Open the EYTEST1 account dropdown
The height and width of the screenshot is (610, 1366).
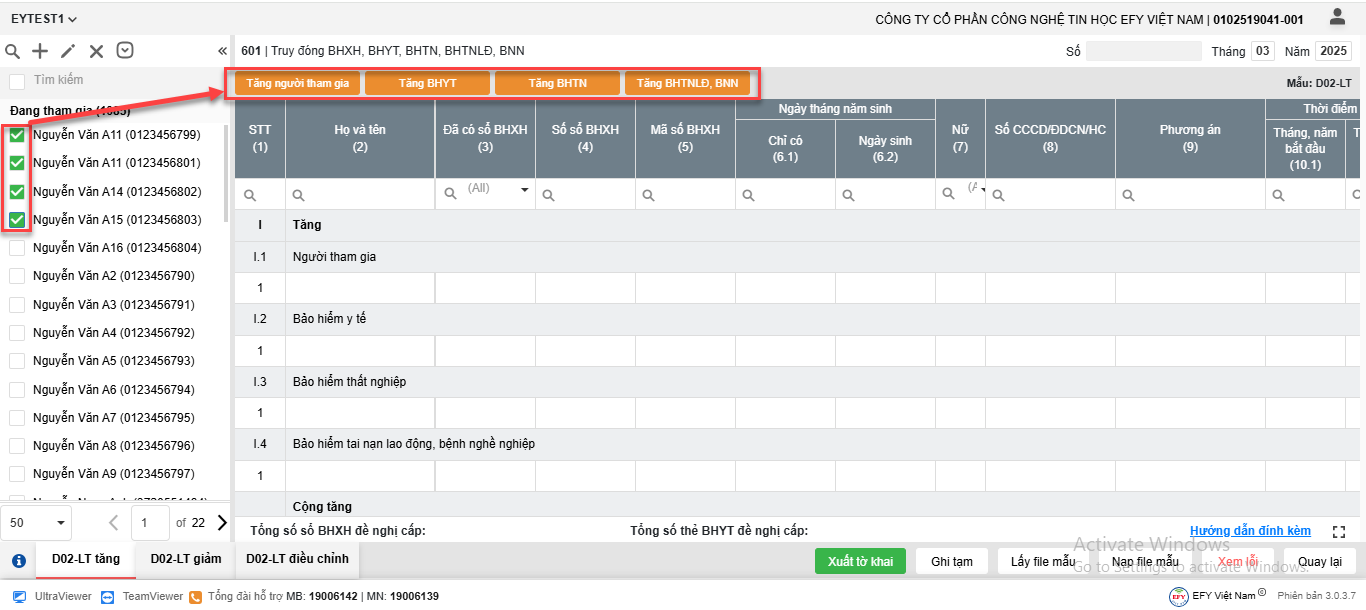(x=44, y=19)
